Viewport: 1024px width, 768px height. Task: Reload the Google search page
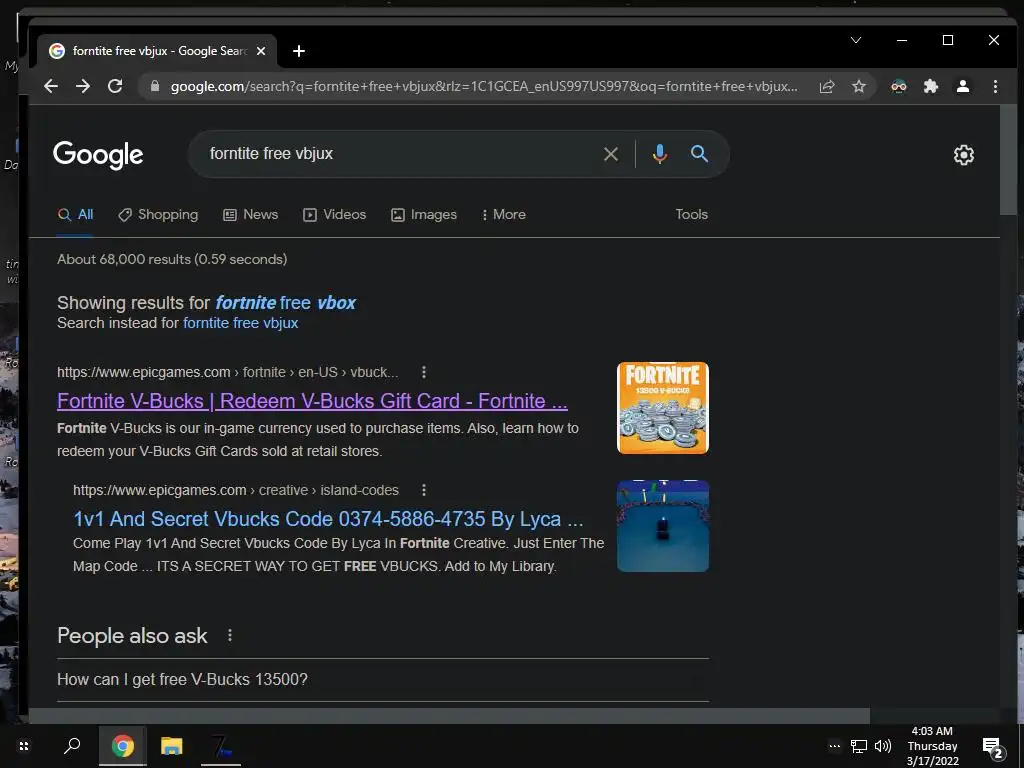point(115,86)
